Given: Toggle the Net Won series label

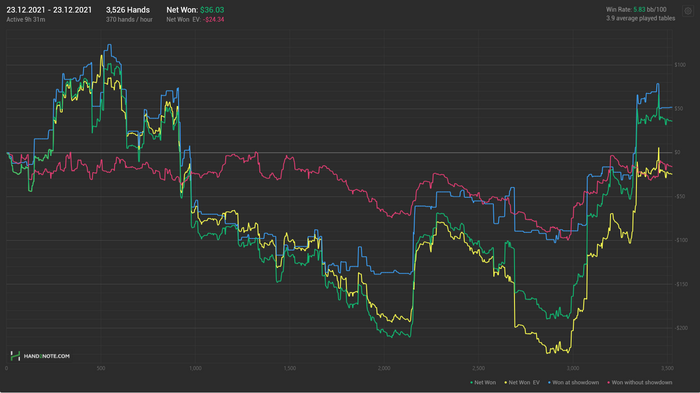Looking at the screenshot, I should click(x=485, y=382).
